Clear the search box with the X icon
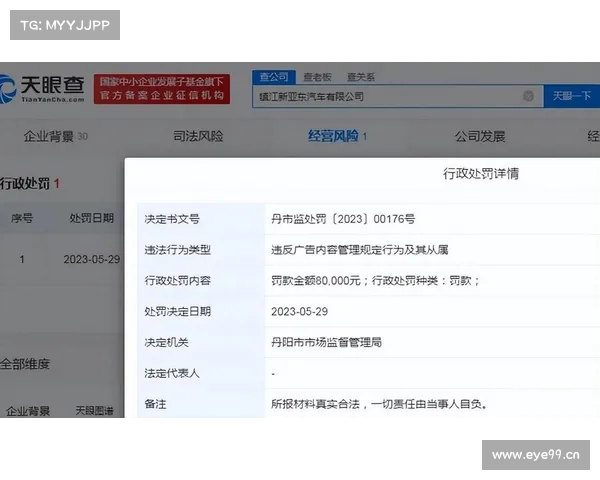This screenshot has width=600, height=480. point(528,96)
